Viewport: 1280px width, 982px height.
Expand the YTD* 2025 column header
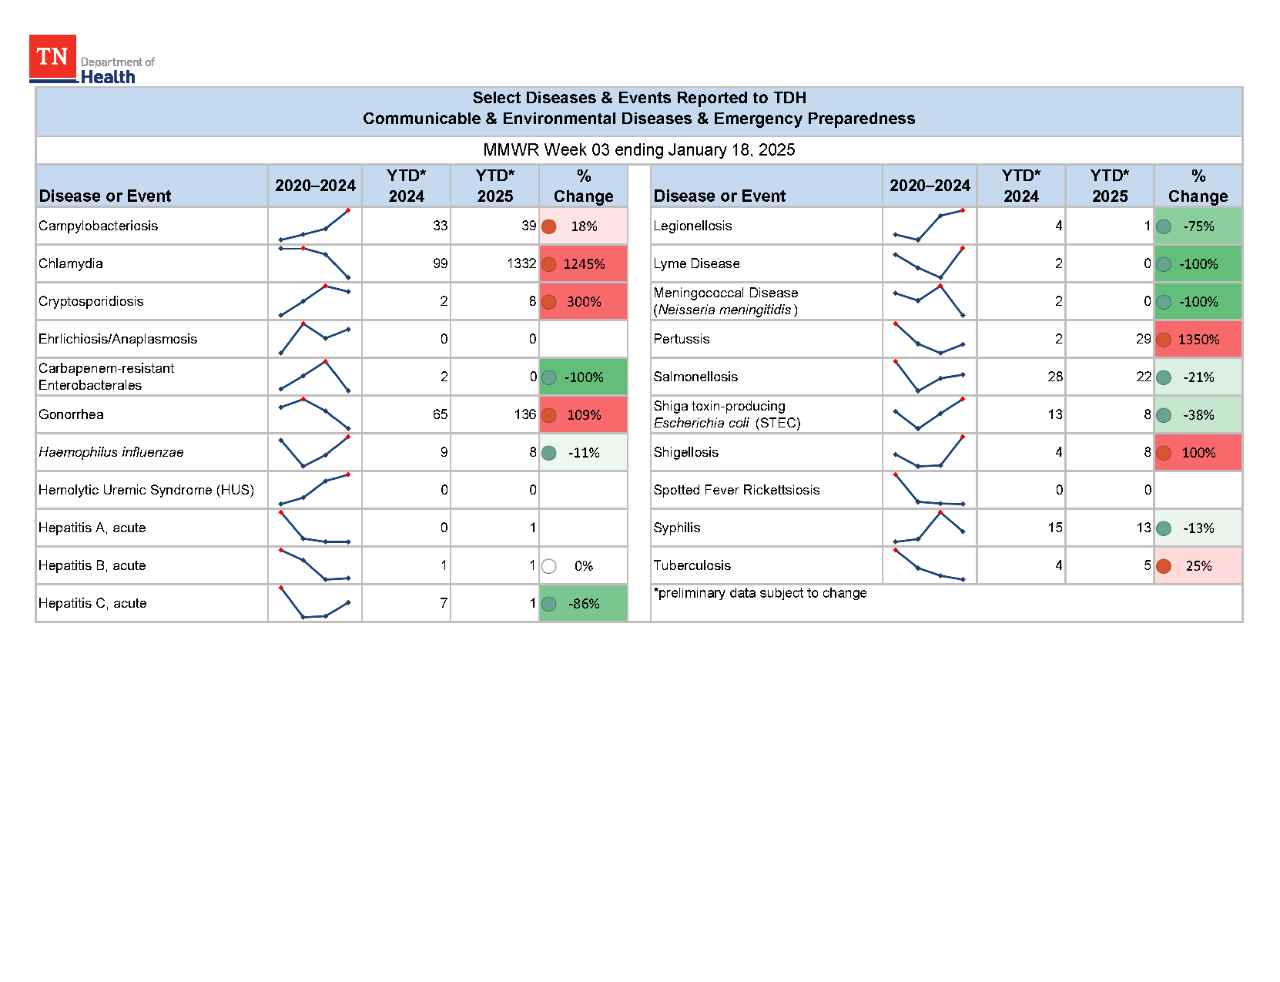pos(496,185)
